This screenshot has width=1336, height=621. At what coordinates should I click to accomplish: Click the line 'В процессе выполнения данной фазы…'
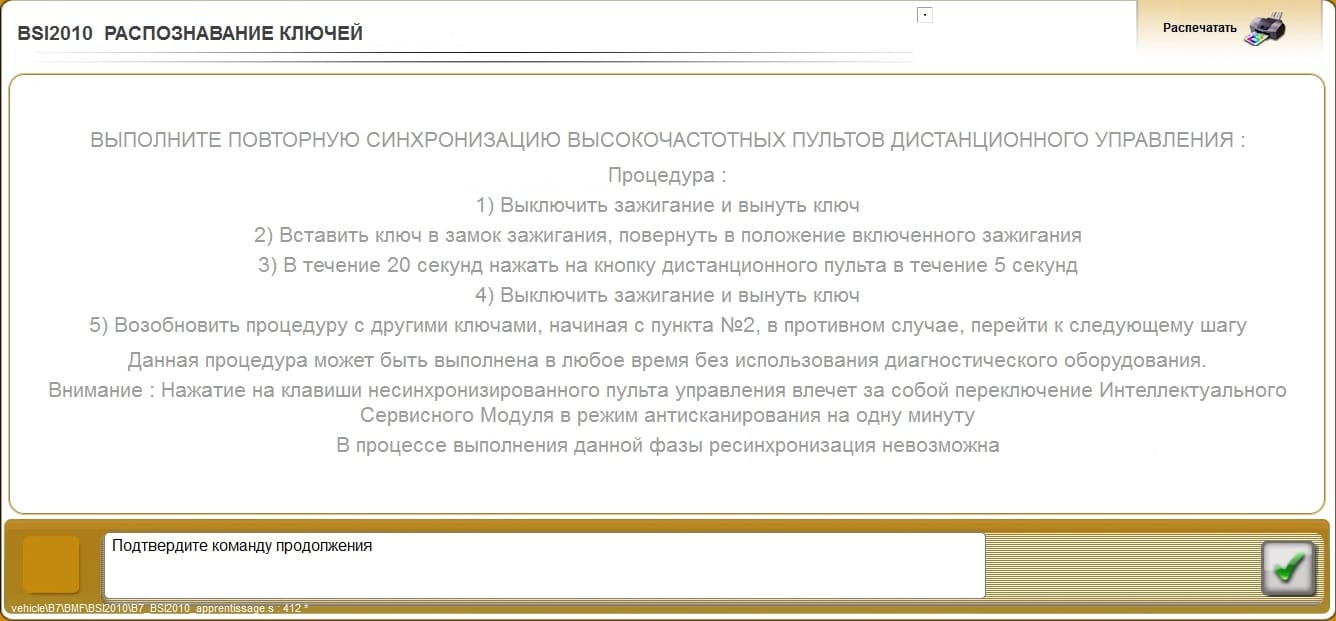coord(668,446)
